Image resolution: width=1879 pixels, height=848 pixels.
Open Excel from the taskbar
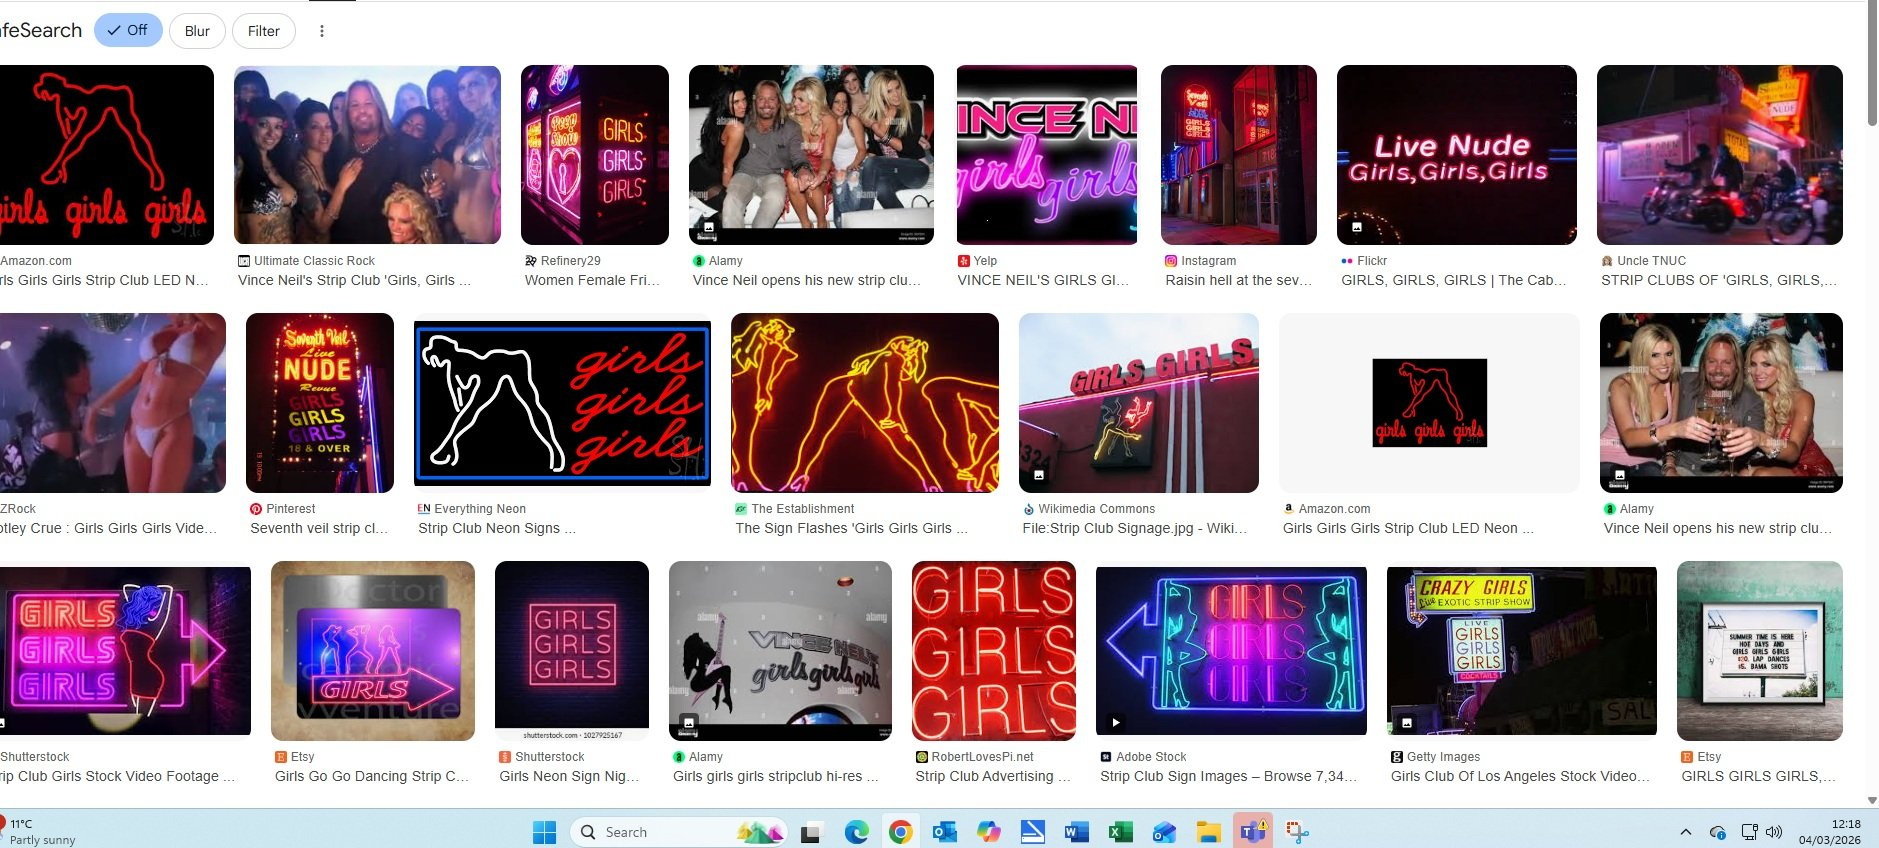[x=1120, y=832]
